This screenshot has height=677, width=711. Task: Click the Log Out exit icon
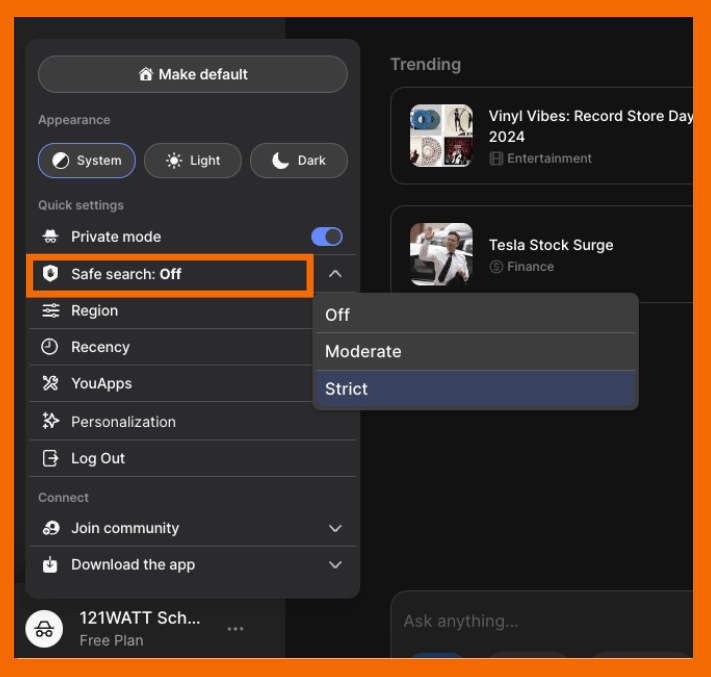50,459
